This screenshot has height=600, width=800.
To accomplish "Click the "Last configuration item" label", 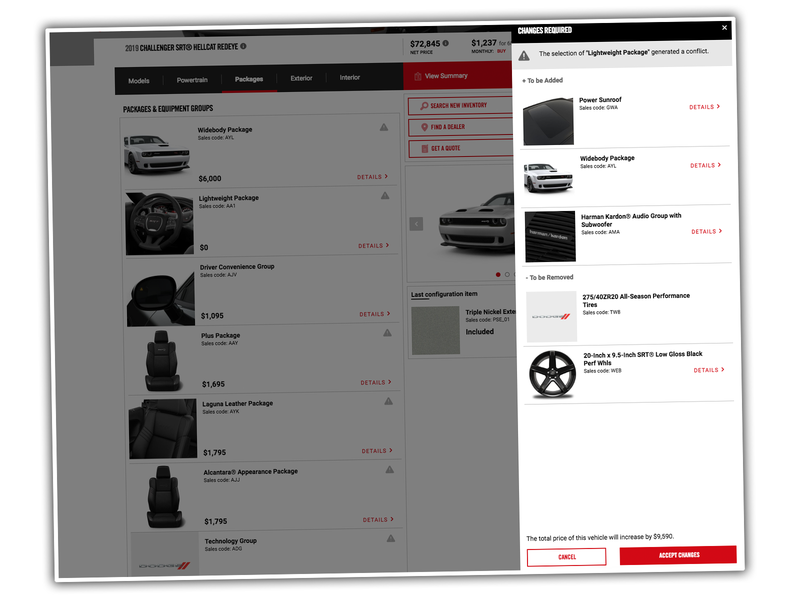I will 444,294.
